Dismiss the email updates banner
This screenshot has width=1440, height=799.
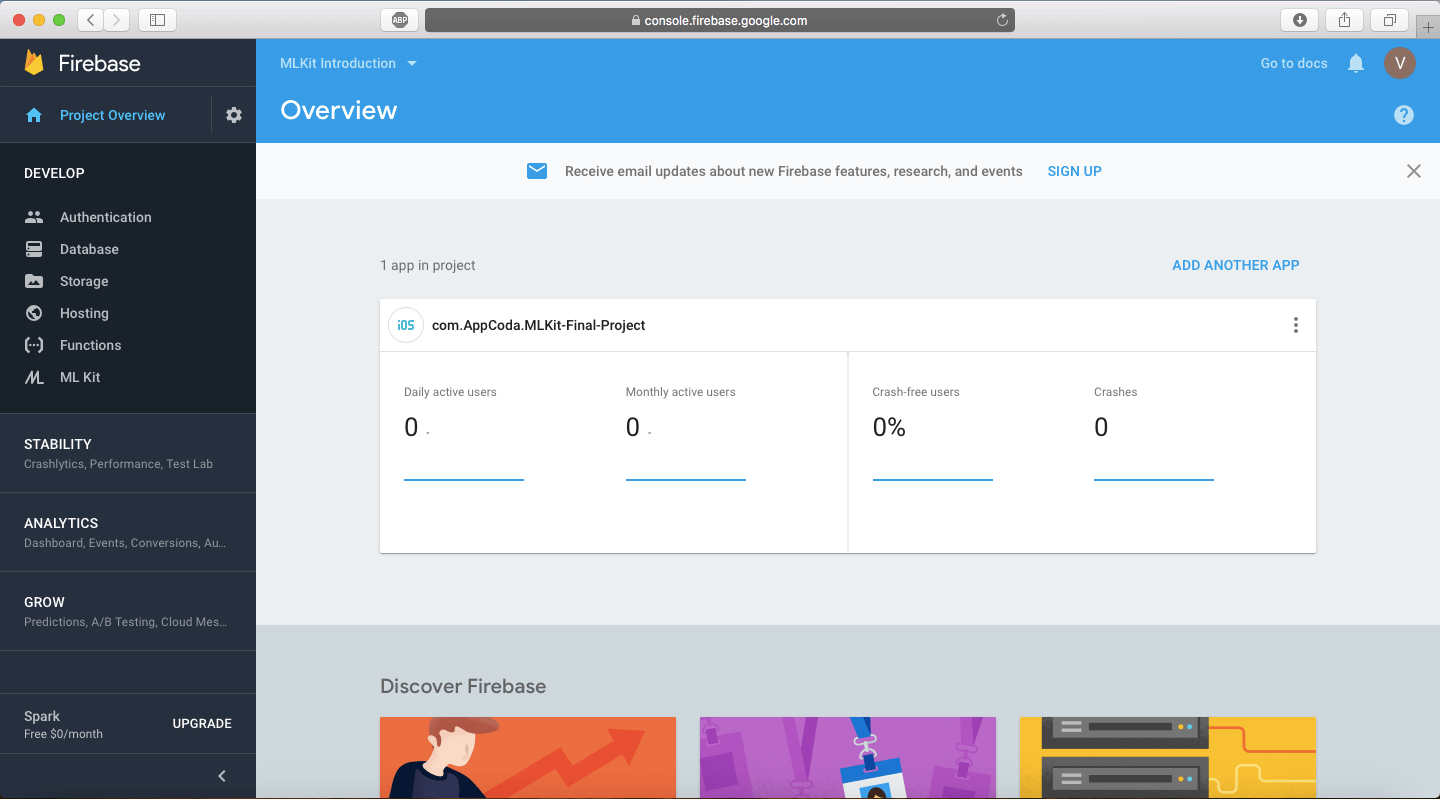[x=1413, y=171]
